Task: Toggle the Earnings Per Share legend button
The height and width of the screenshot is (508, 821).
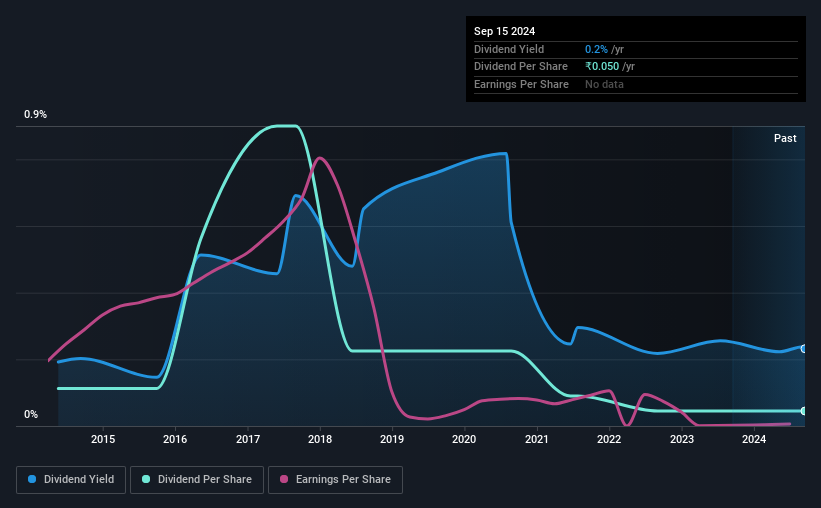Action: 335,480
